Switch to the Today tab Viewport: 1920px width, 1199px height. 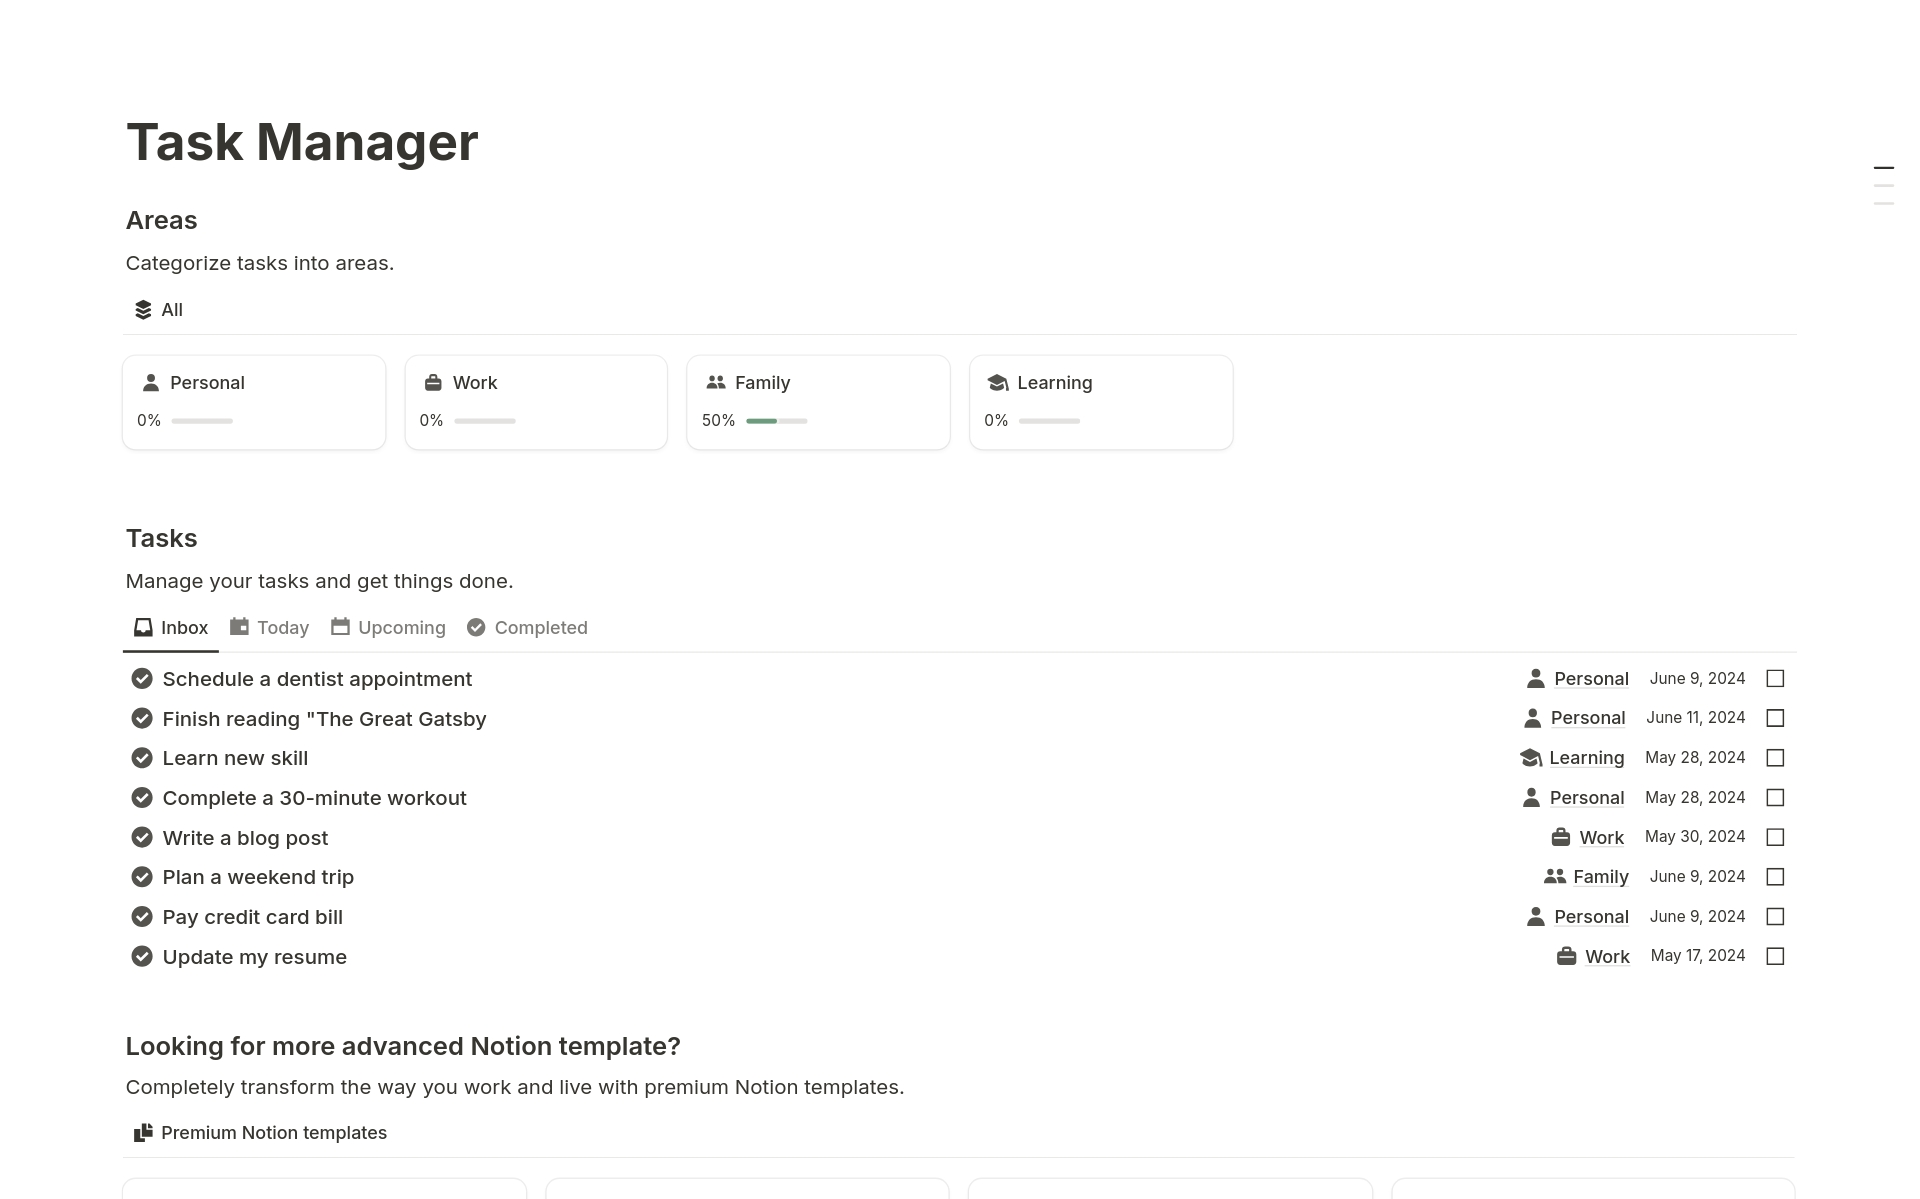(x=269, y=628)
